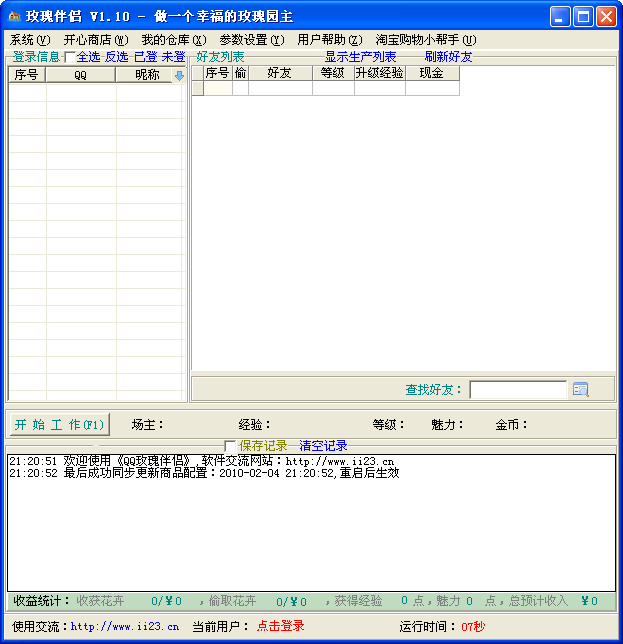The width and height of the screenshot is (623, 644).
Task: Click the log line starting 21:20:51 欢迎使用
Action: click(202, 461)
